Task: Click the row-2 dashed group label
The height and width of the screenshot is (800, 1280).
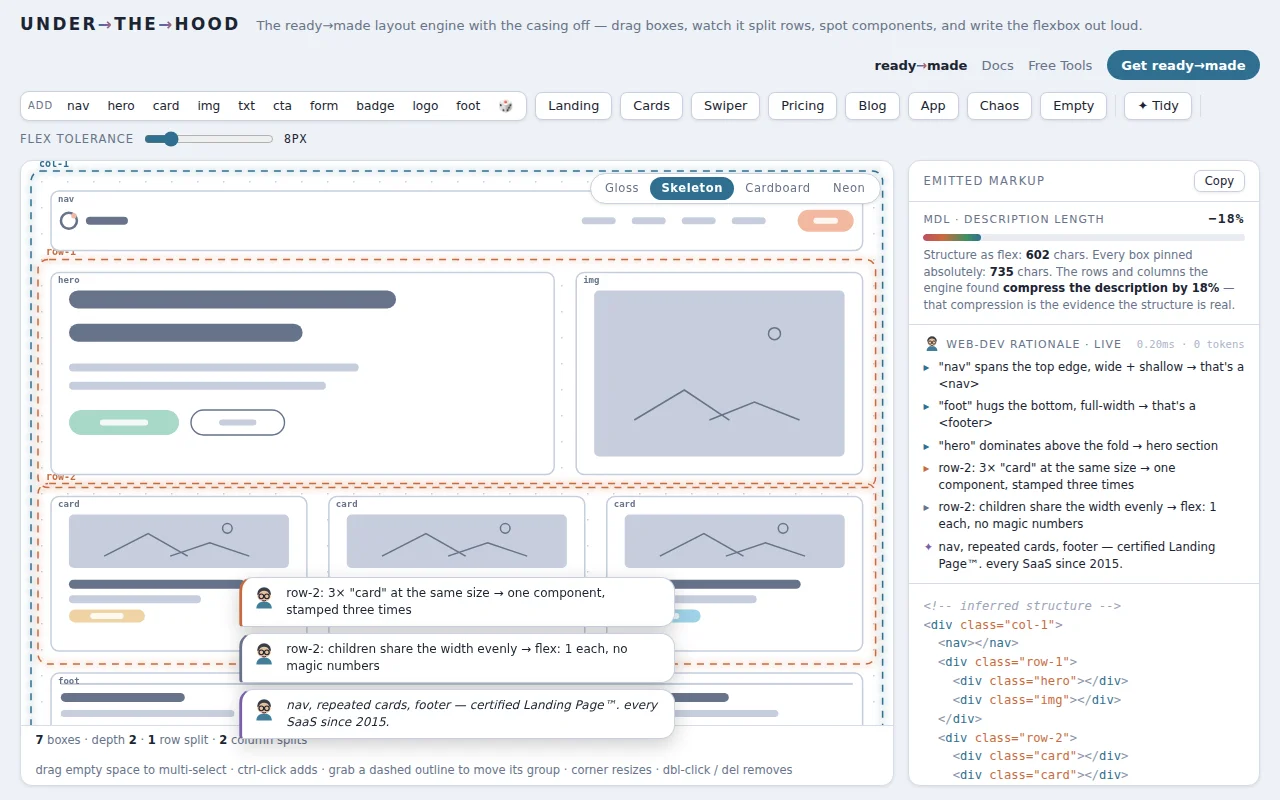Action: 61,477
